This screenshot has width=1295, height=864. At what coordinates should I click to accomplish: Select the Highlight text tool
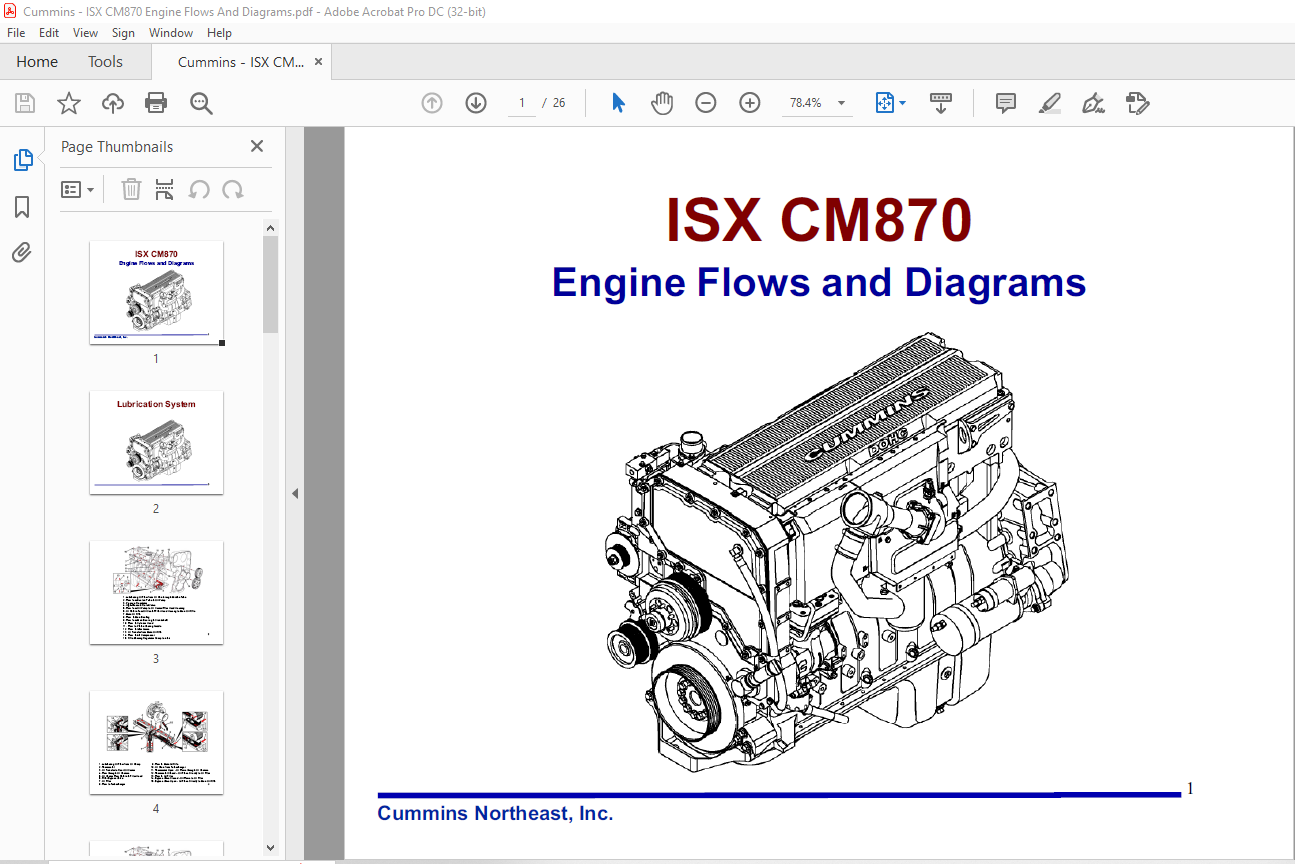(x=1050, y=103)
